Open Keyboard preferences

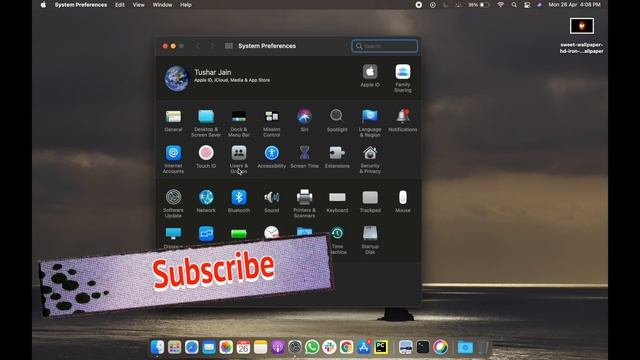click(337, 198)
